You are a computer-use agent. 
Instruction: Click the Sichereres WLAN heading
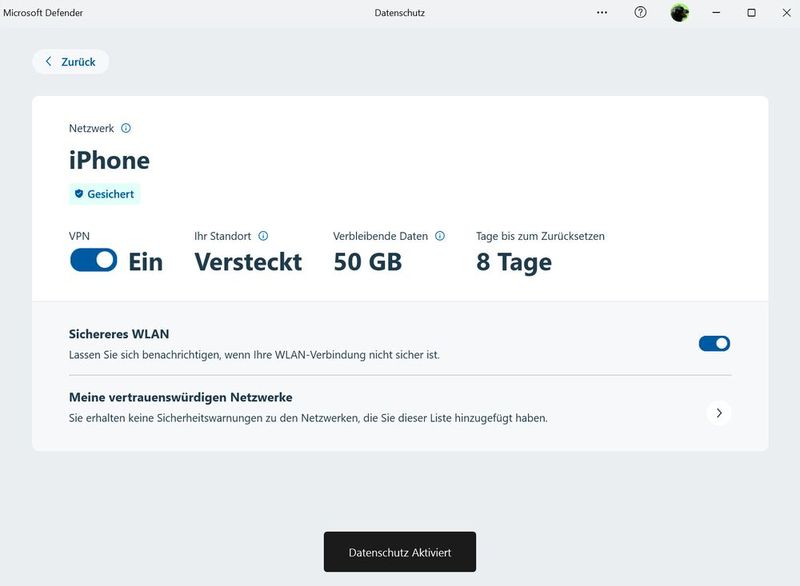tap(119, 334)
